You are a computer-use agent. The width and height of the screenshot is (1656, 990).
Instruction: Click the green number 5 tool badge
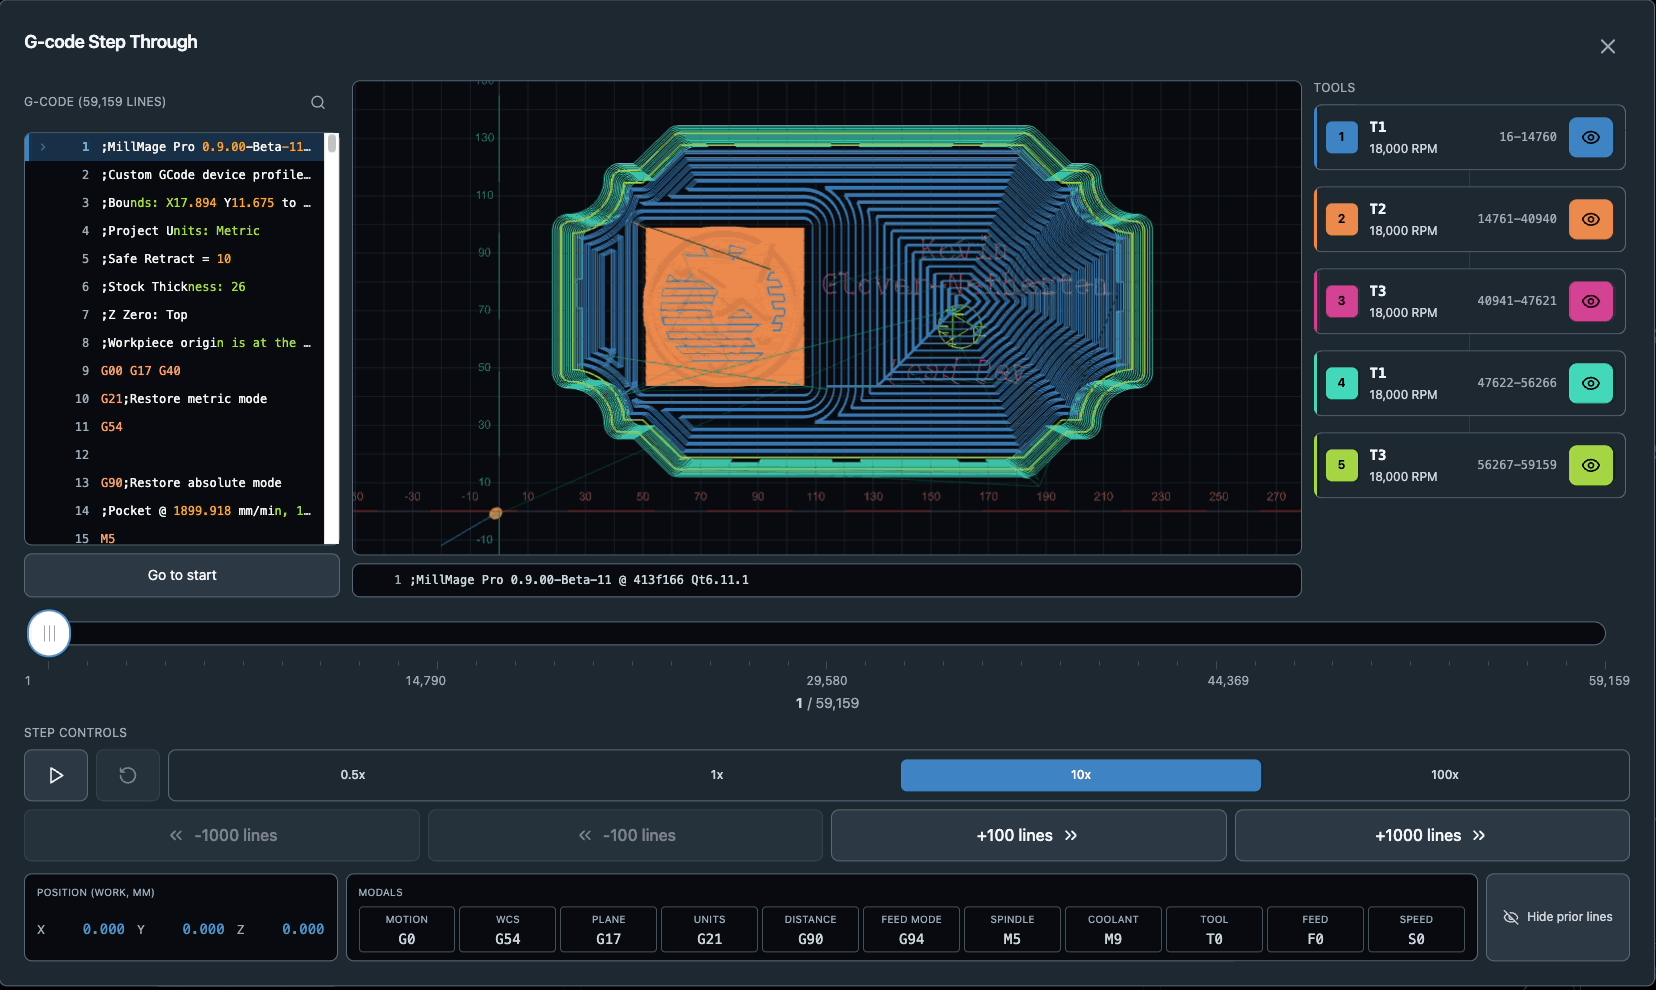(1342, 465)
